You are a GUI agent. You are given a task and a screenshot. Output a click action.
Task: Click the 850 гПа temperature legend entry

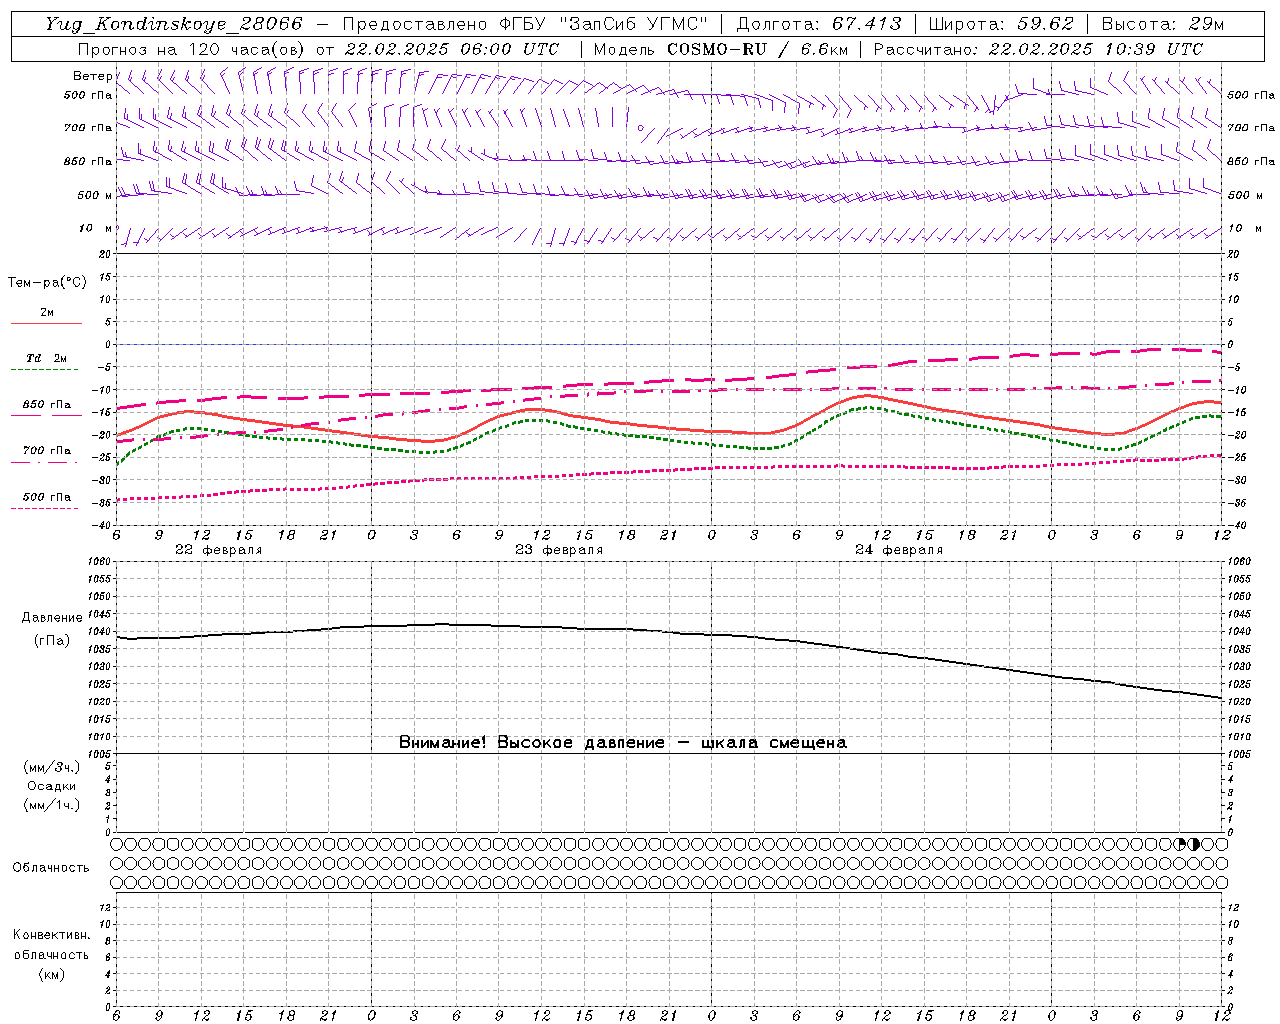[46, 406]
